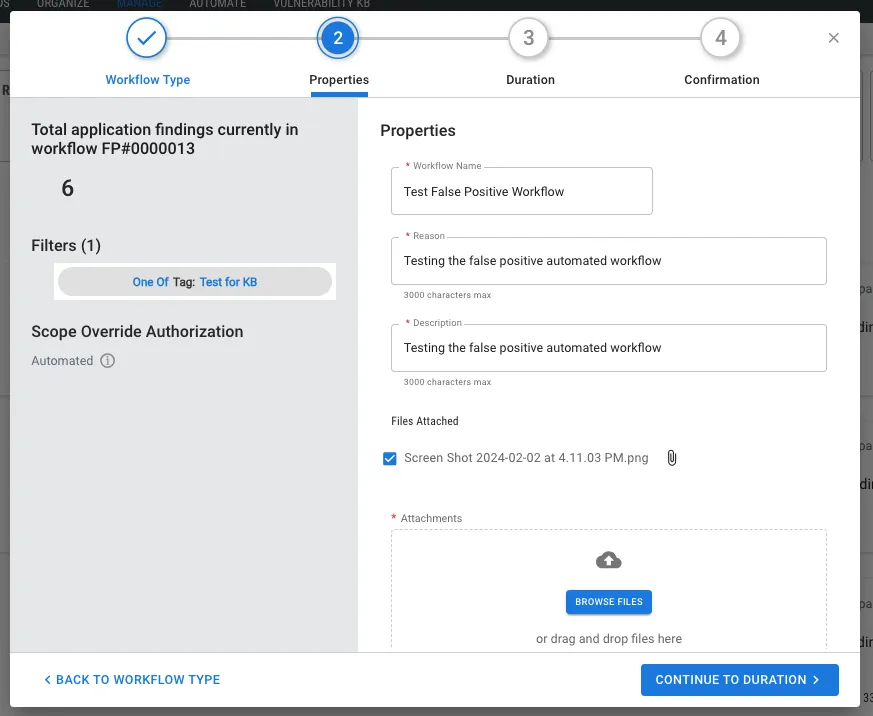This screenshot has width=873, height=716.
Task: Edit the Reason text field
Action: 609,261
